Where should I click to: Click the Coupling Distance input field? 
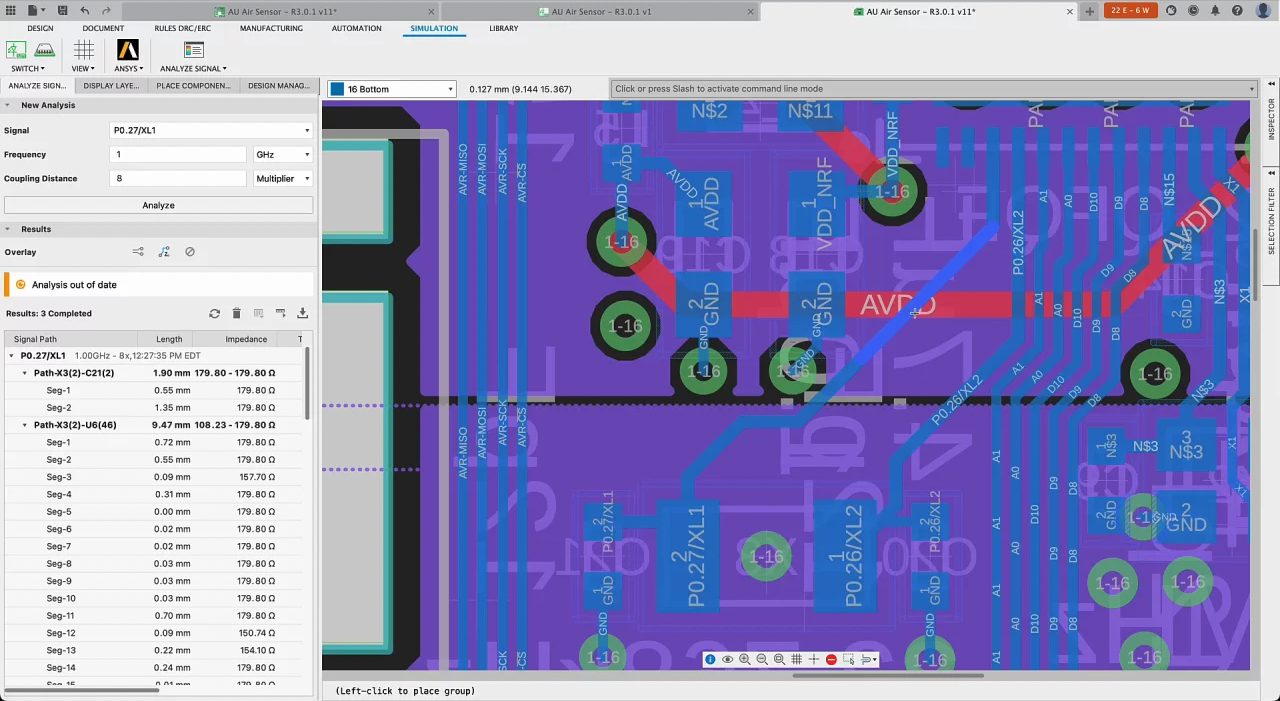click(178, 179)
